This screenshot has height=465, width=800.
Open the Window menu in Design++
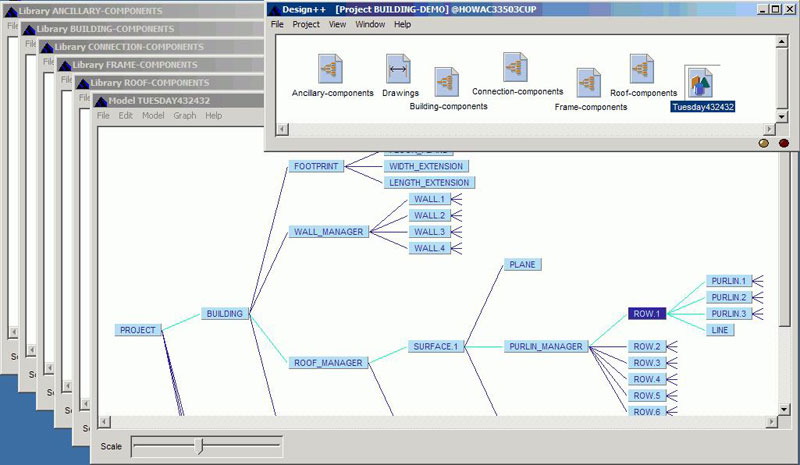(x=370, y=24)
